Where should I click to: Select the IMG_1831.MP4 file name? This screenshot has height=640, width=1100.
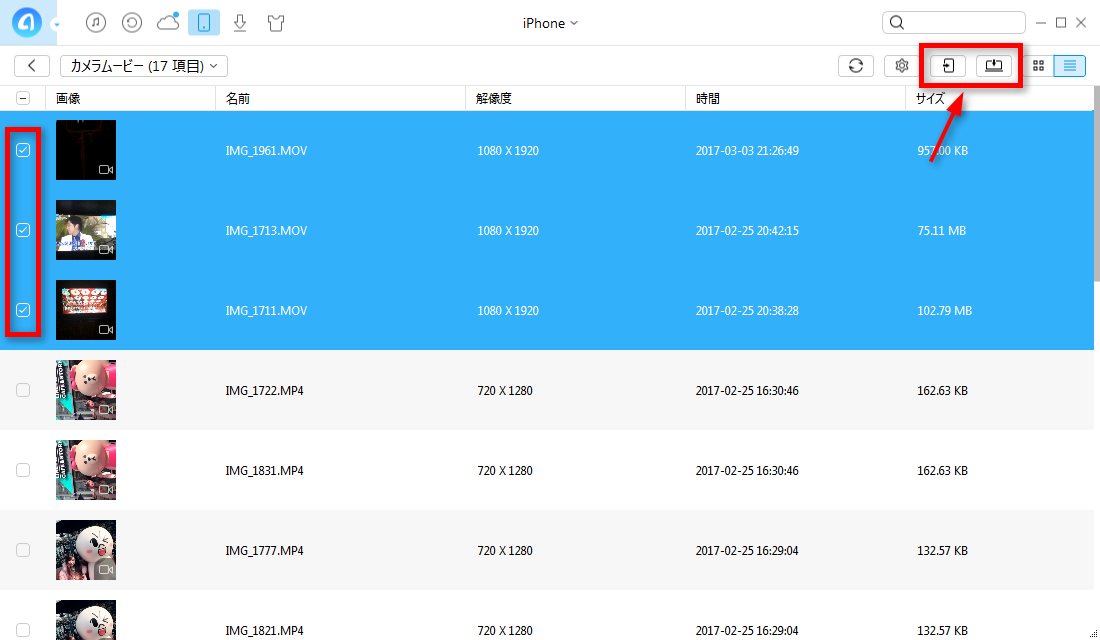pyautogui.click(x=264, y=471)
